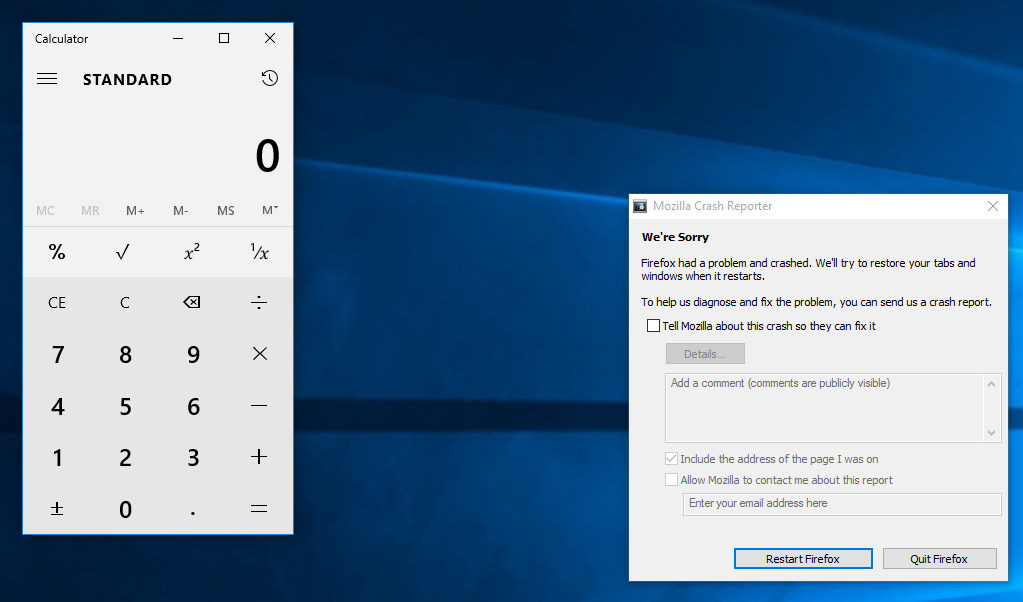The height and width of the screenshot is (602, 1023).
Task: Click the equals key
Action: pos(259,508)
